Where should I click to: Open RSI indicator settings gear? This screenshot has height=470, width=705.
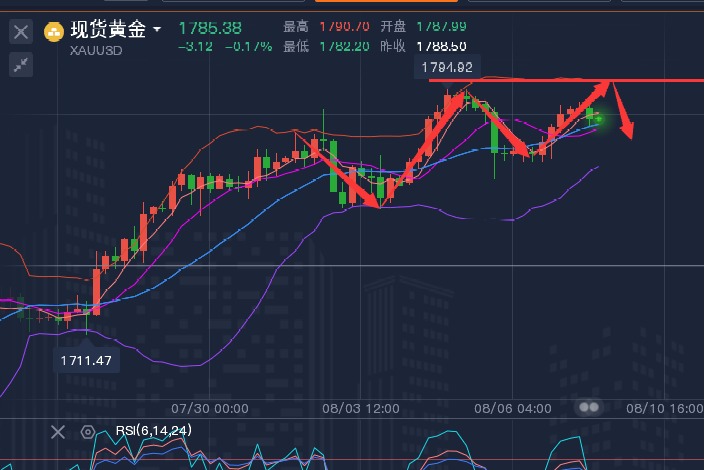coord(88,432)
